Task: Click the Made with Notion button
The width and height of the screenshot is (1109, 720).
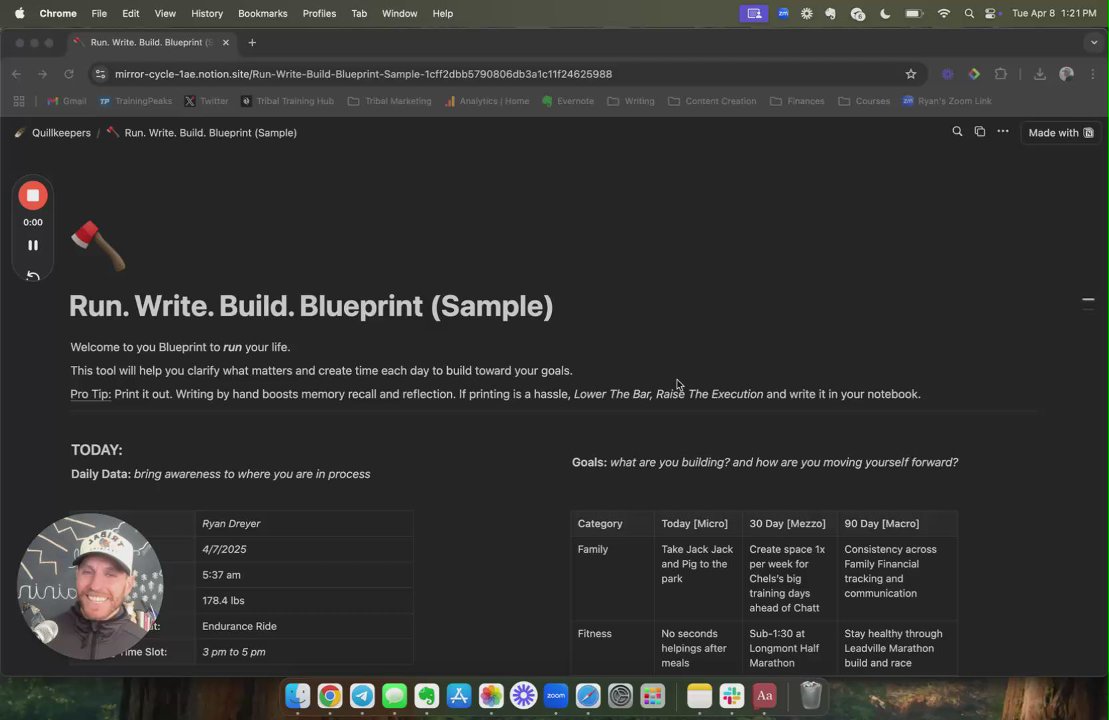Action: [1060, 132]
